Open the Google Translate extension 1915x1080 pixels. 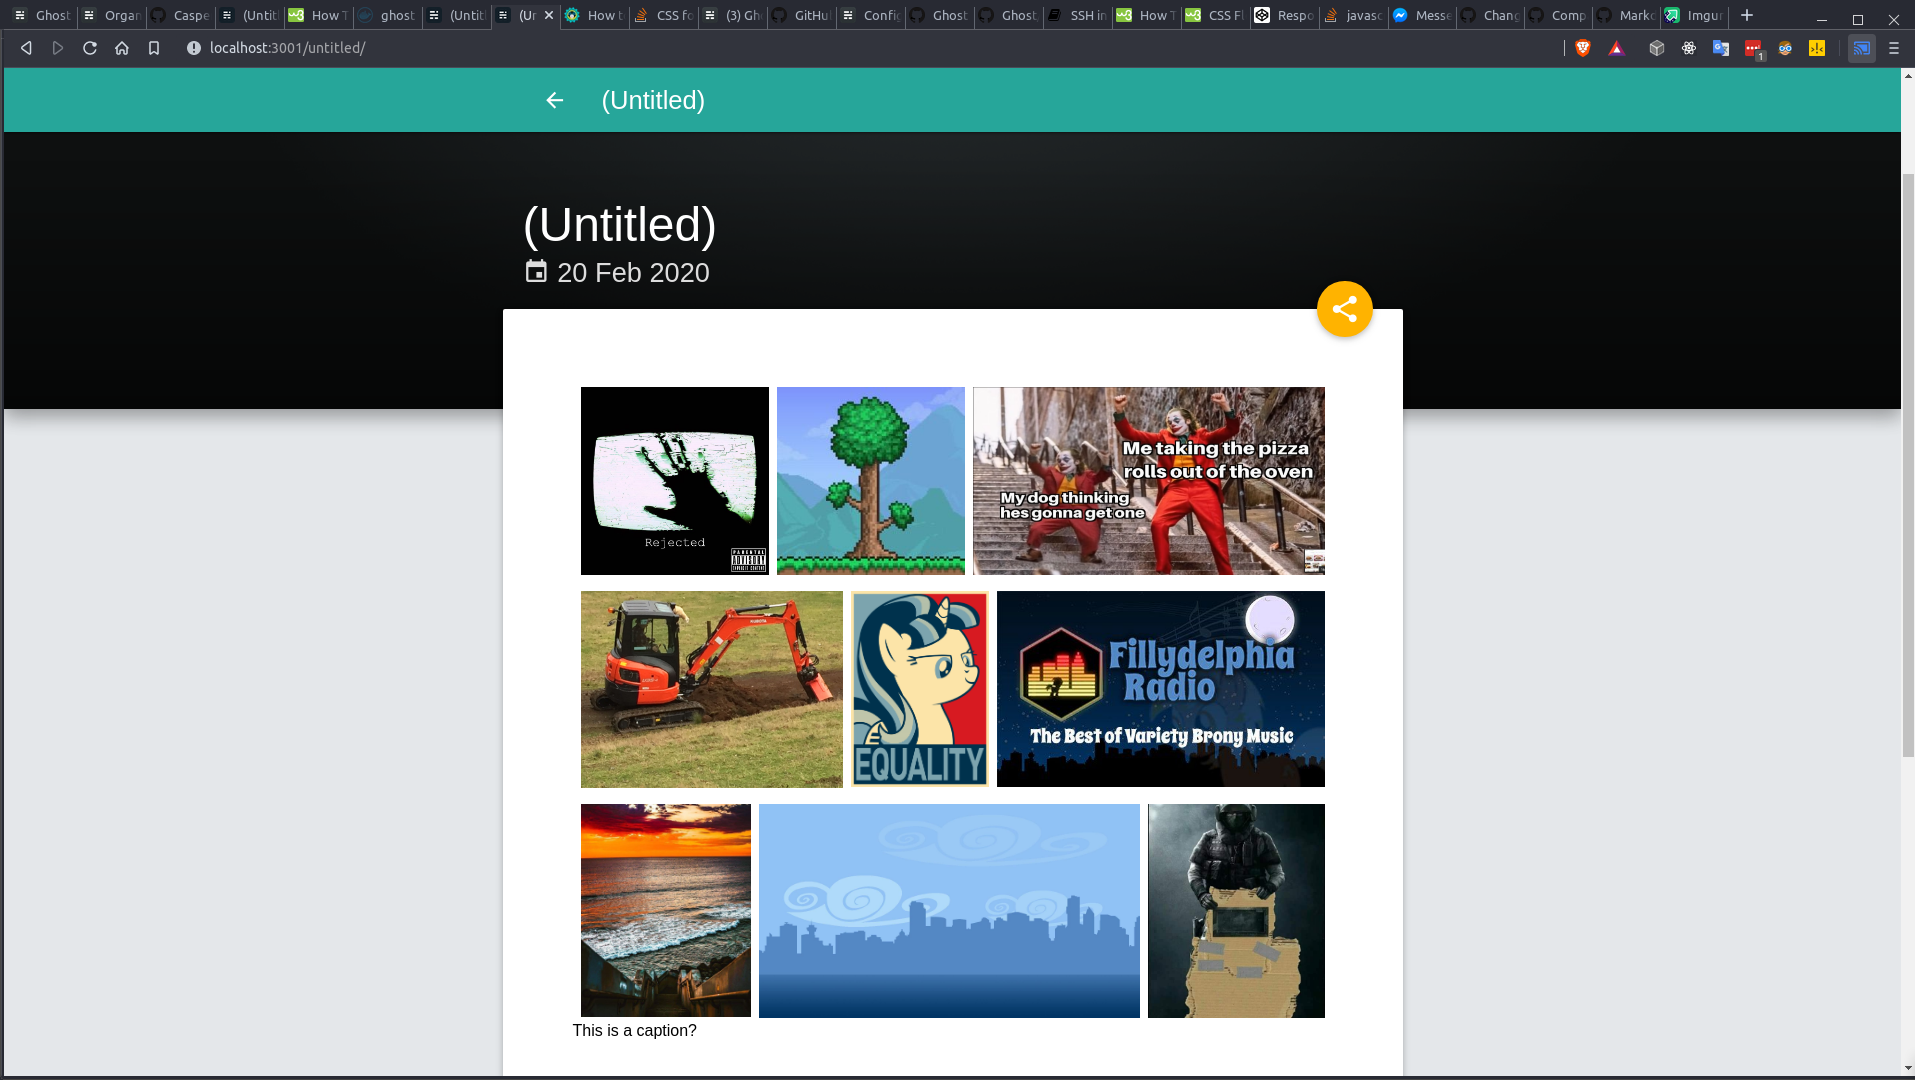coord(1721,48)
